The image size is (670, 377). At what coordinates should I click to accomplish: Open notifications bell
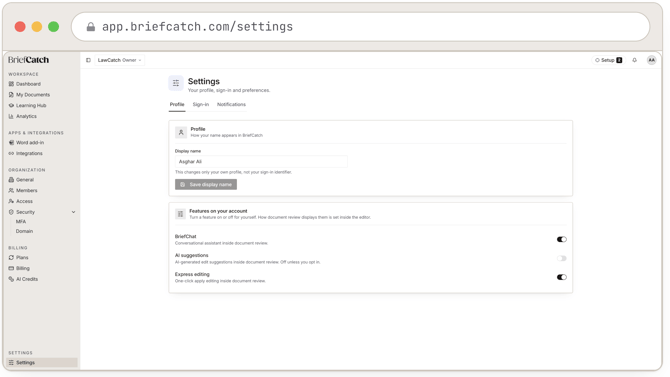635,60
